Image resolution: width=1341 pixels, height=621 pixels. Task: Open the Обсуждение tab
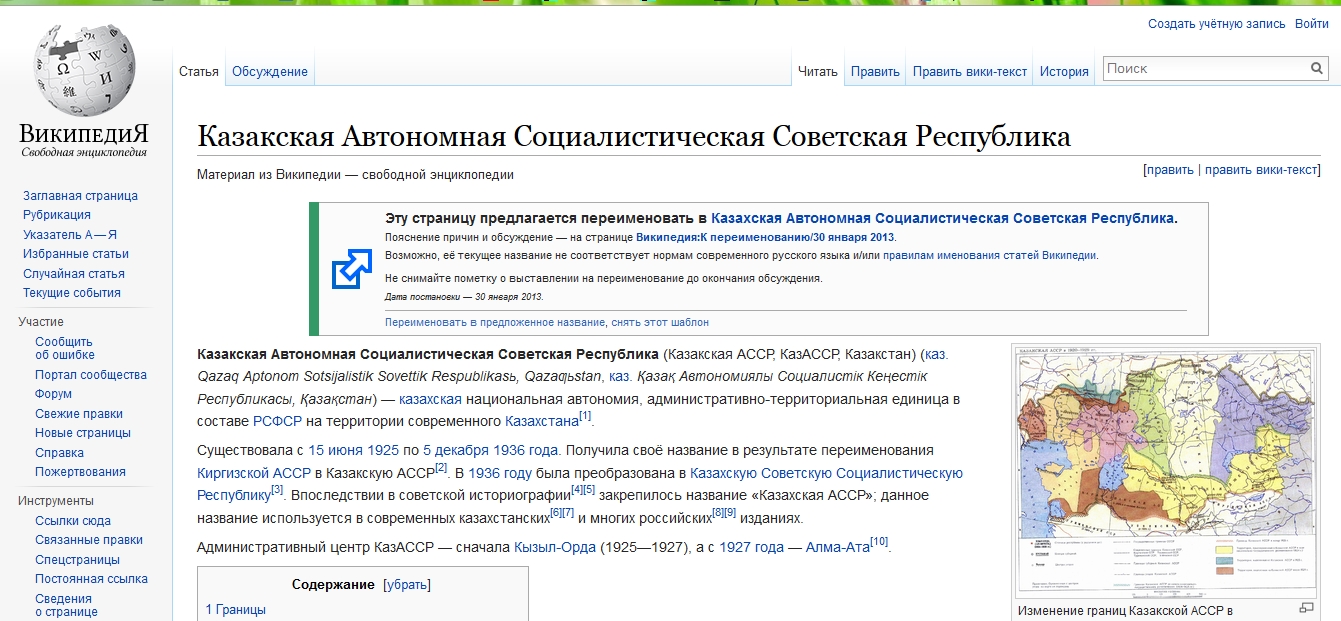pos(269,72)
